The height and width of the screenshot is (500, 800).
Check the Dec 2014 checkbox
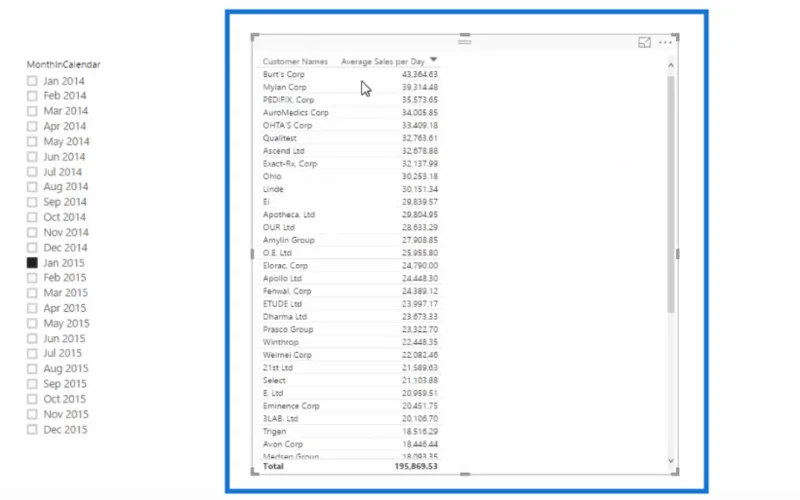[32, 247]
